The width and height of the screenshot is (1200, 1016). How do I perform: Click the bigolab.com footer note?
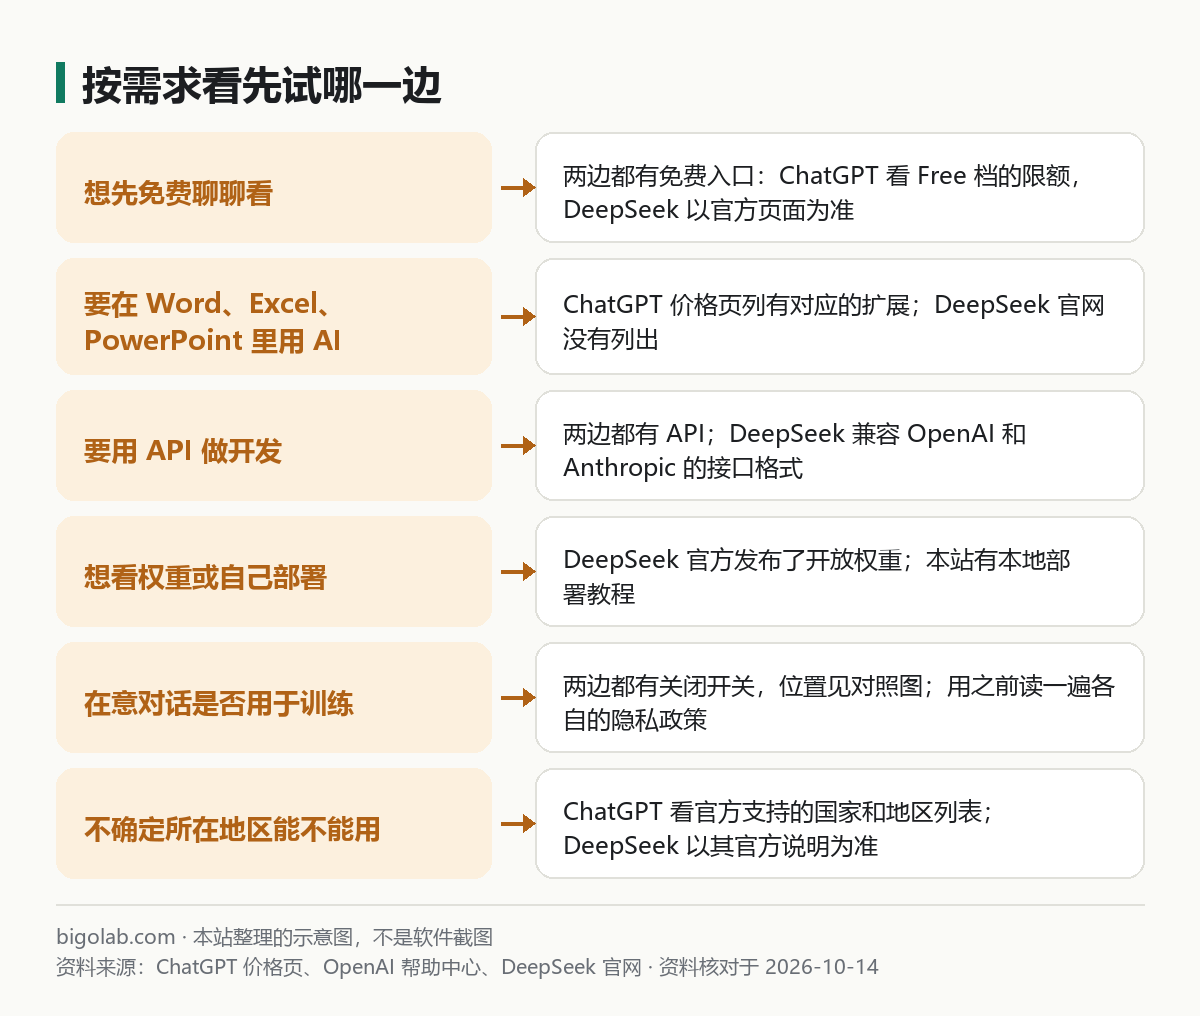tap(274, 937)
